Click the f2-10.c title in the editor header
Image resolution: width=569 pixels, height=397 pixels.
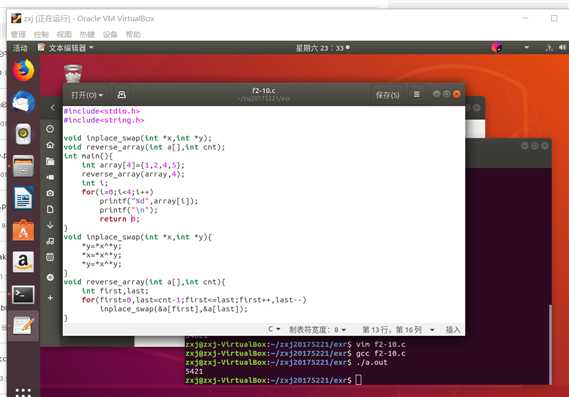click(x=264, y=91)
